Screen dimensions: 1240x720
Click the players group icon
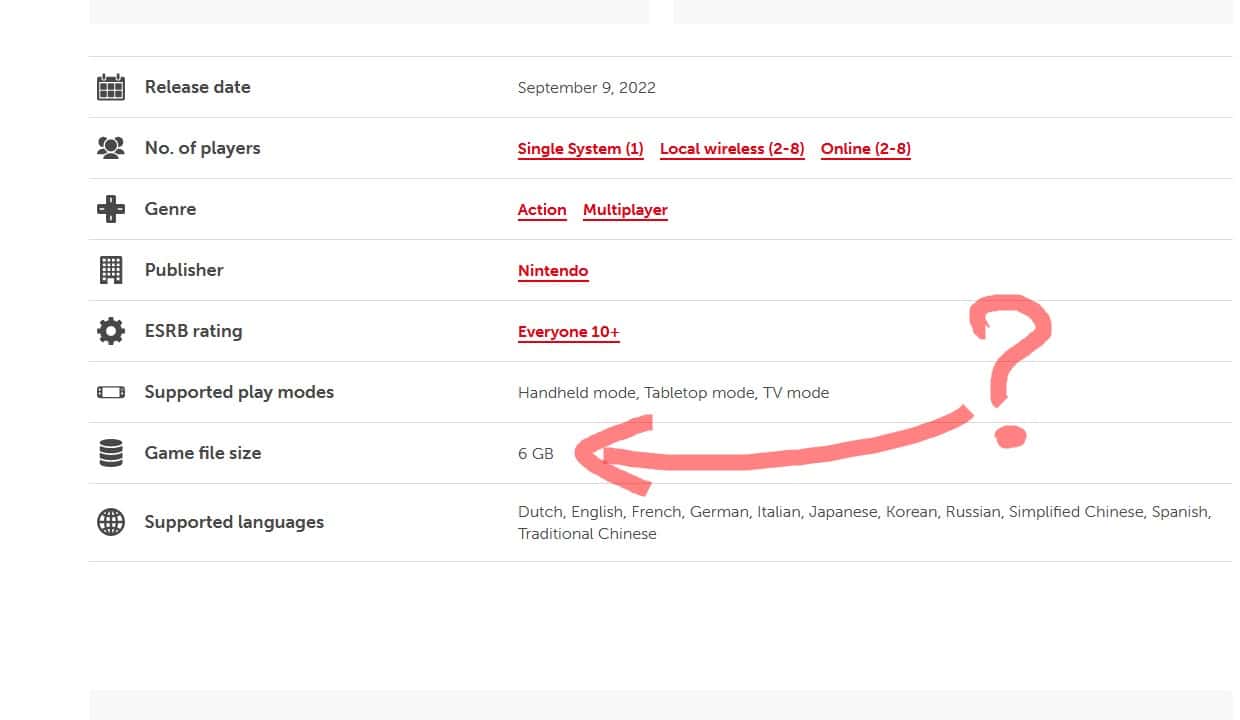point(111,148)
